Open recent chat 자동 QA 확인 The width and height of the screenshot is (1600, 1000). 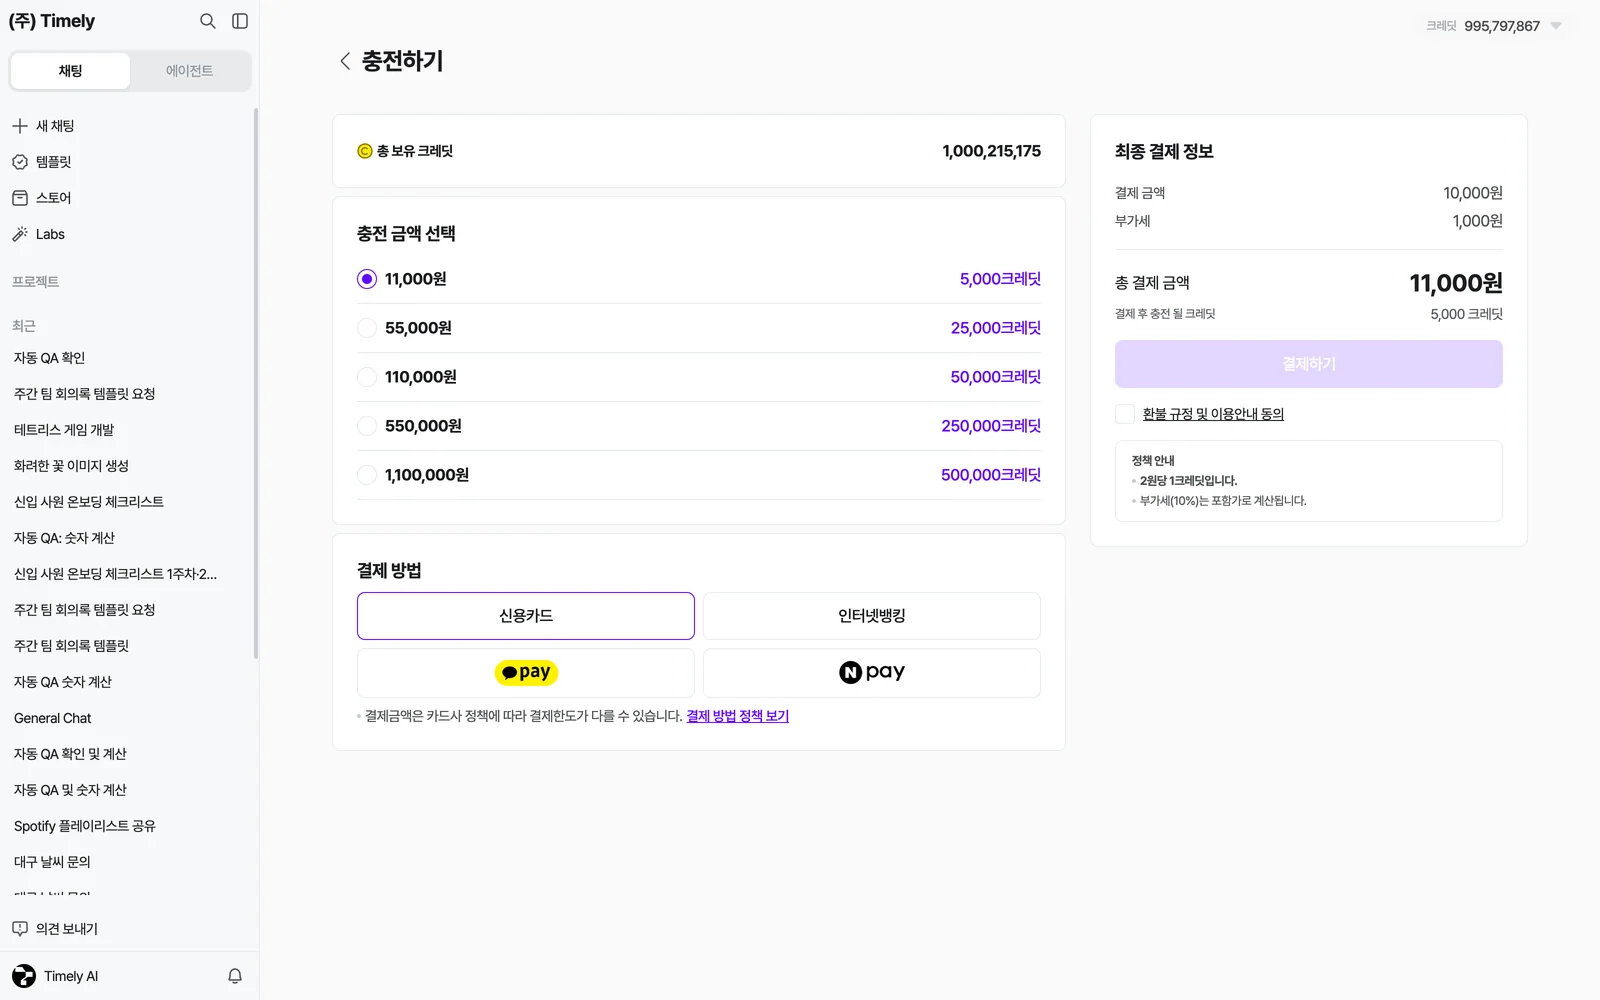[x=50, y=358]
